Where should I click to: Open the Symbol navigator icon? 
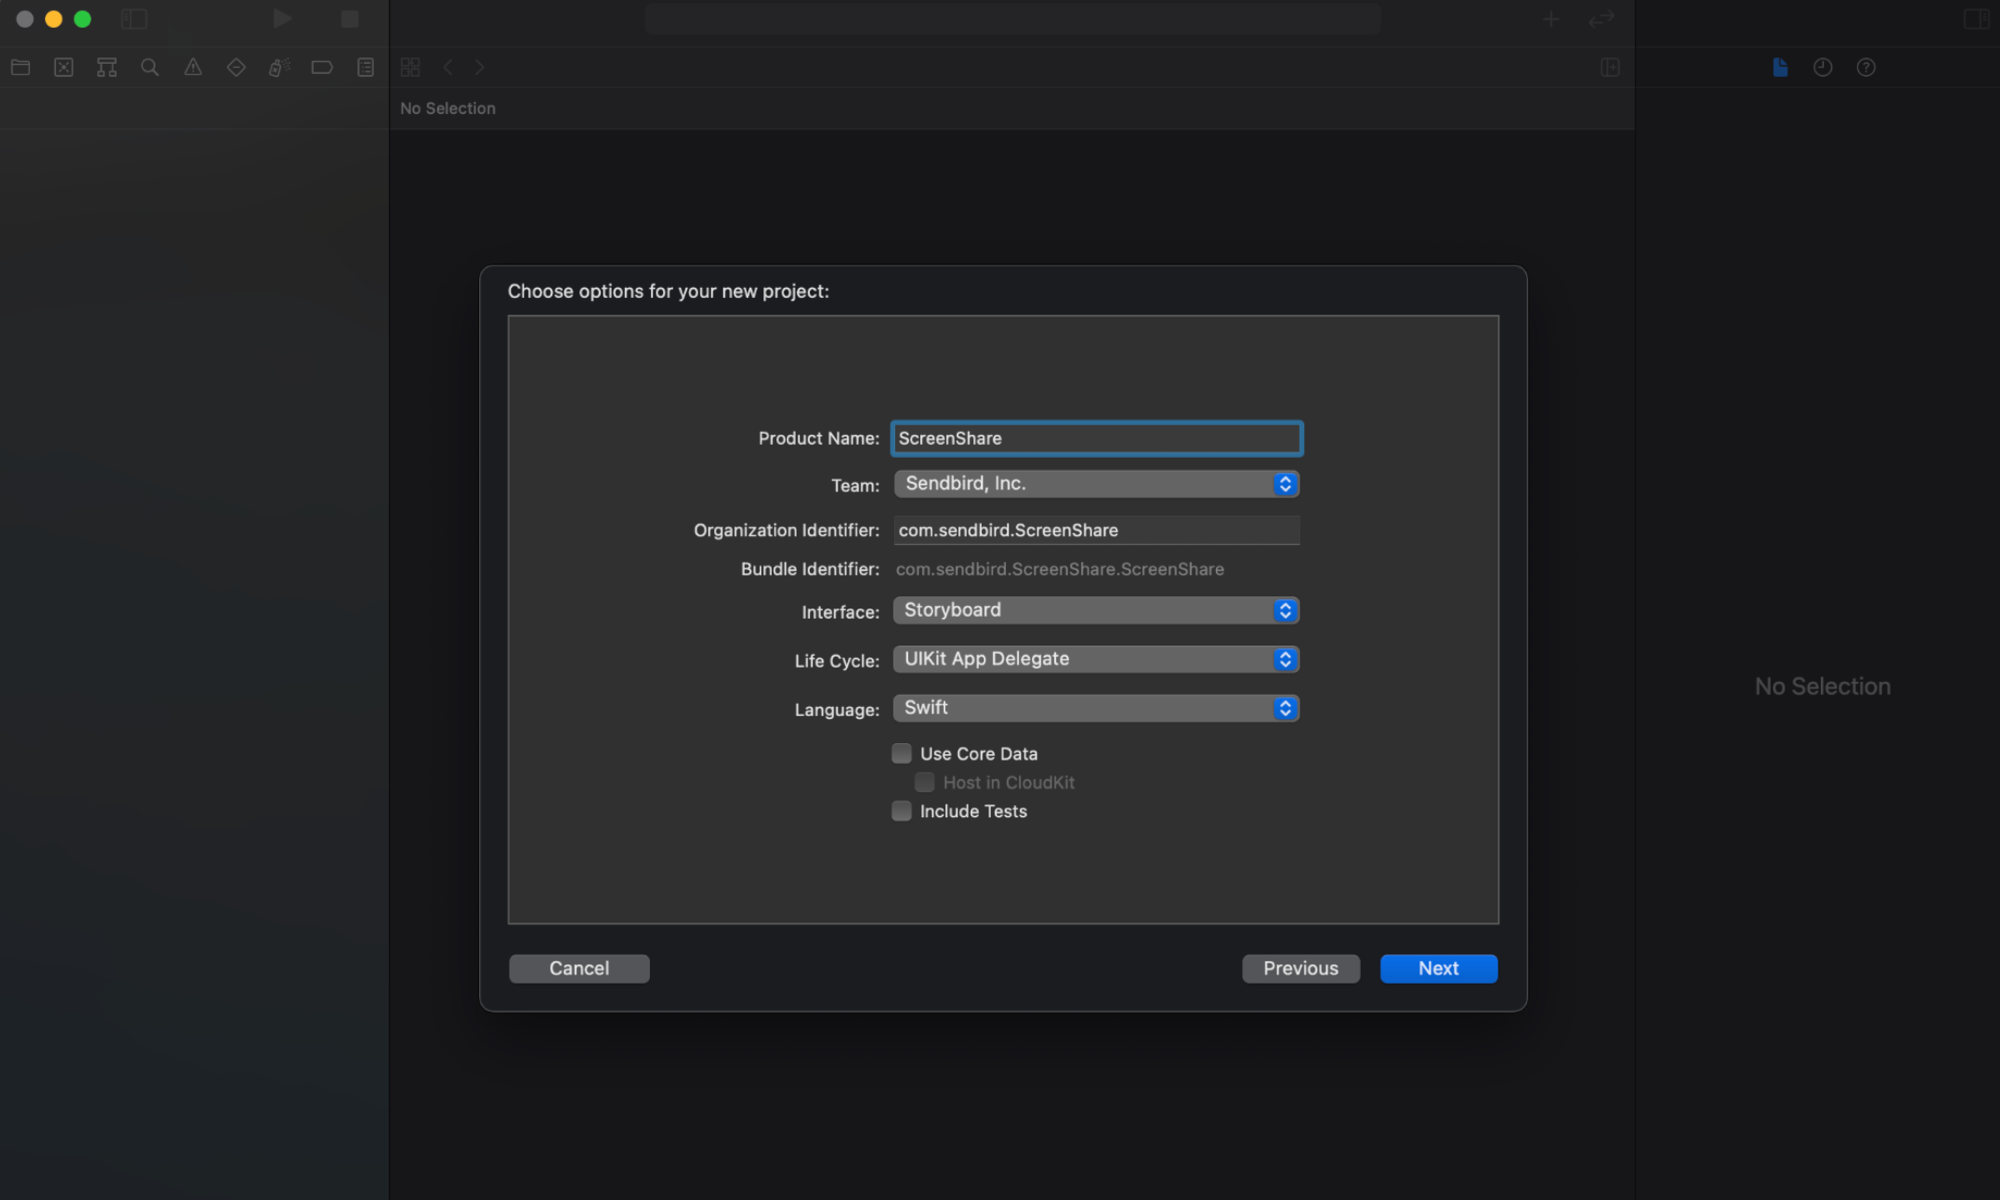coord(107,67)
